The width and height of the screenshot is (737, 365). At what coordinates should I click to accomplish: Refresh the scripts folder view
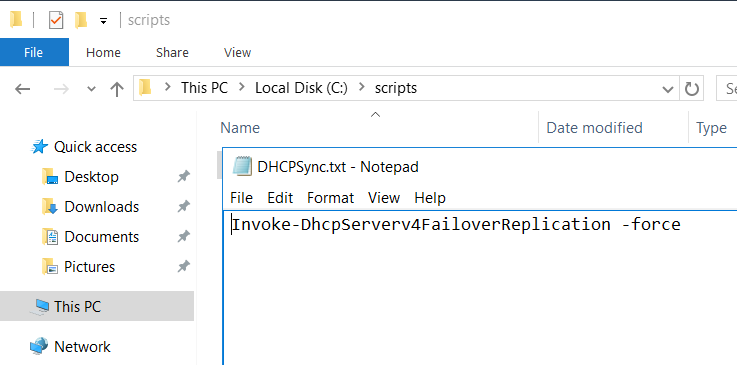[x=691, y=88]
